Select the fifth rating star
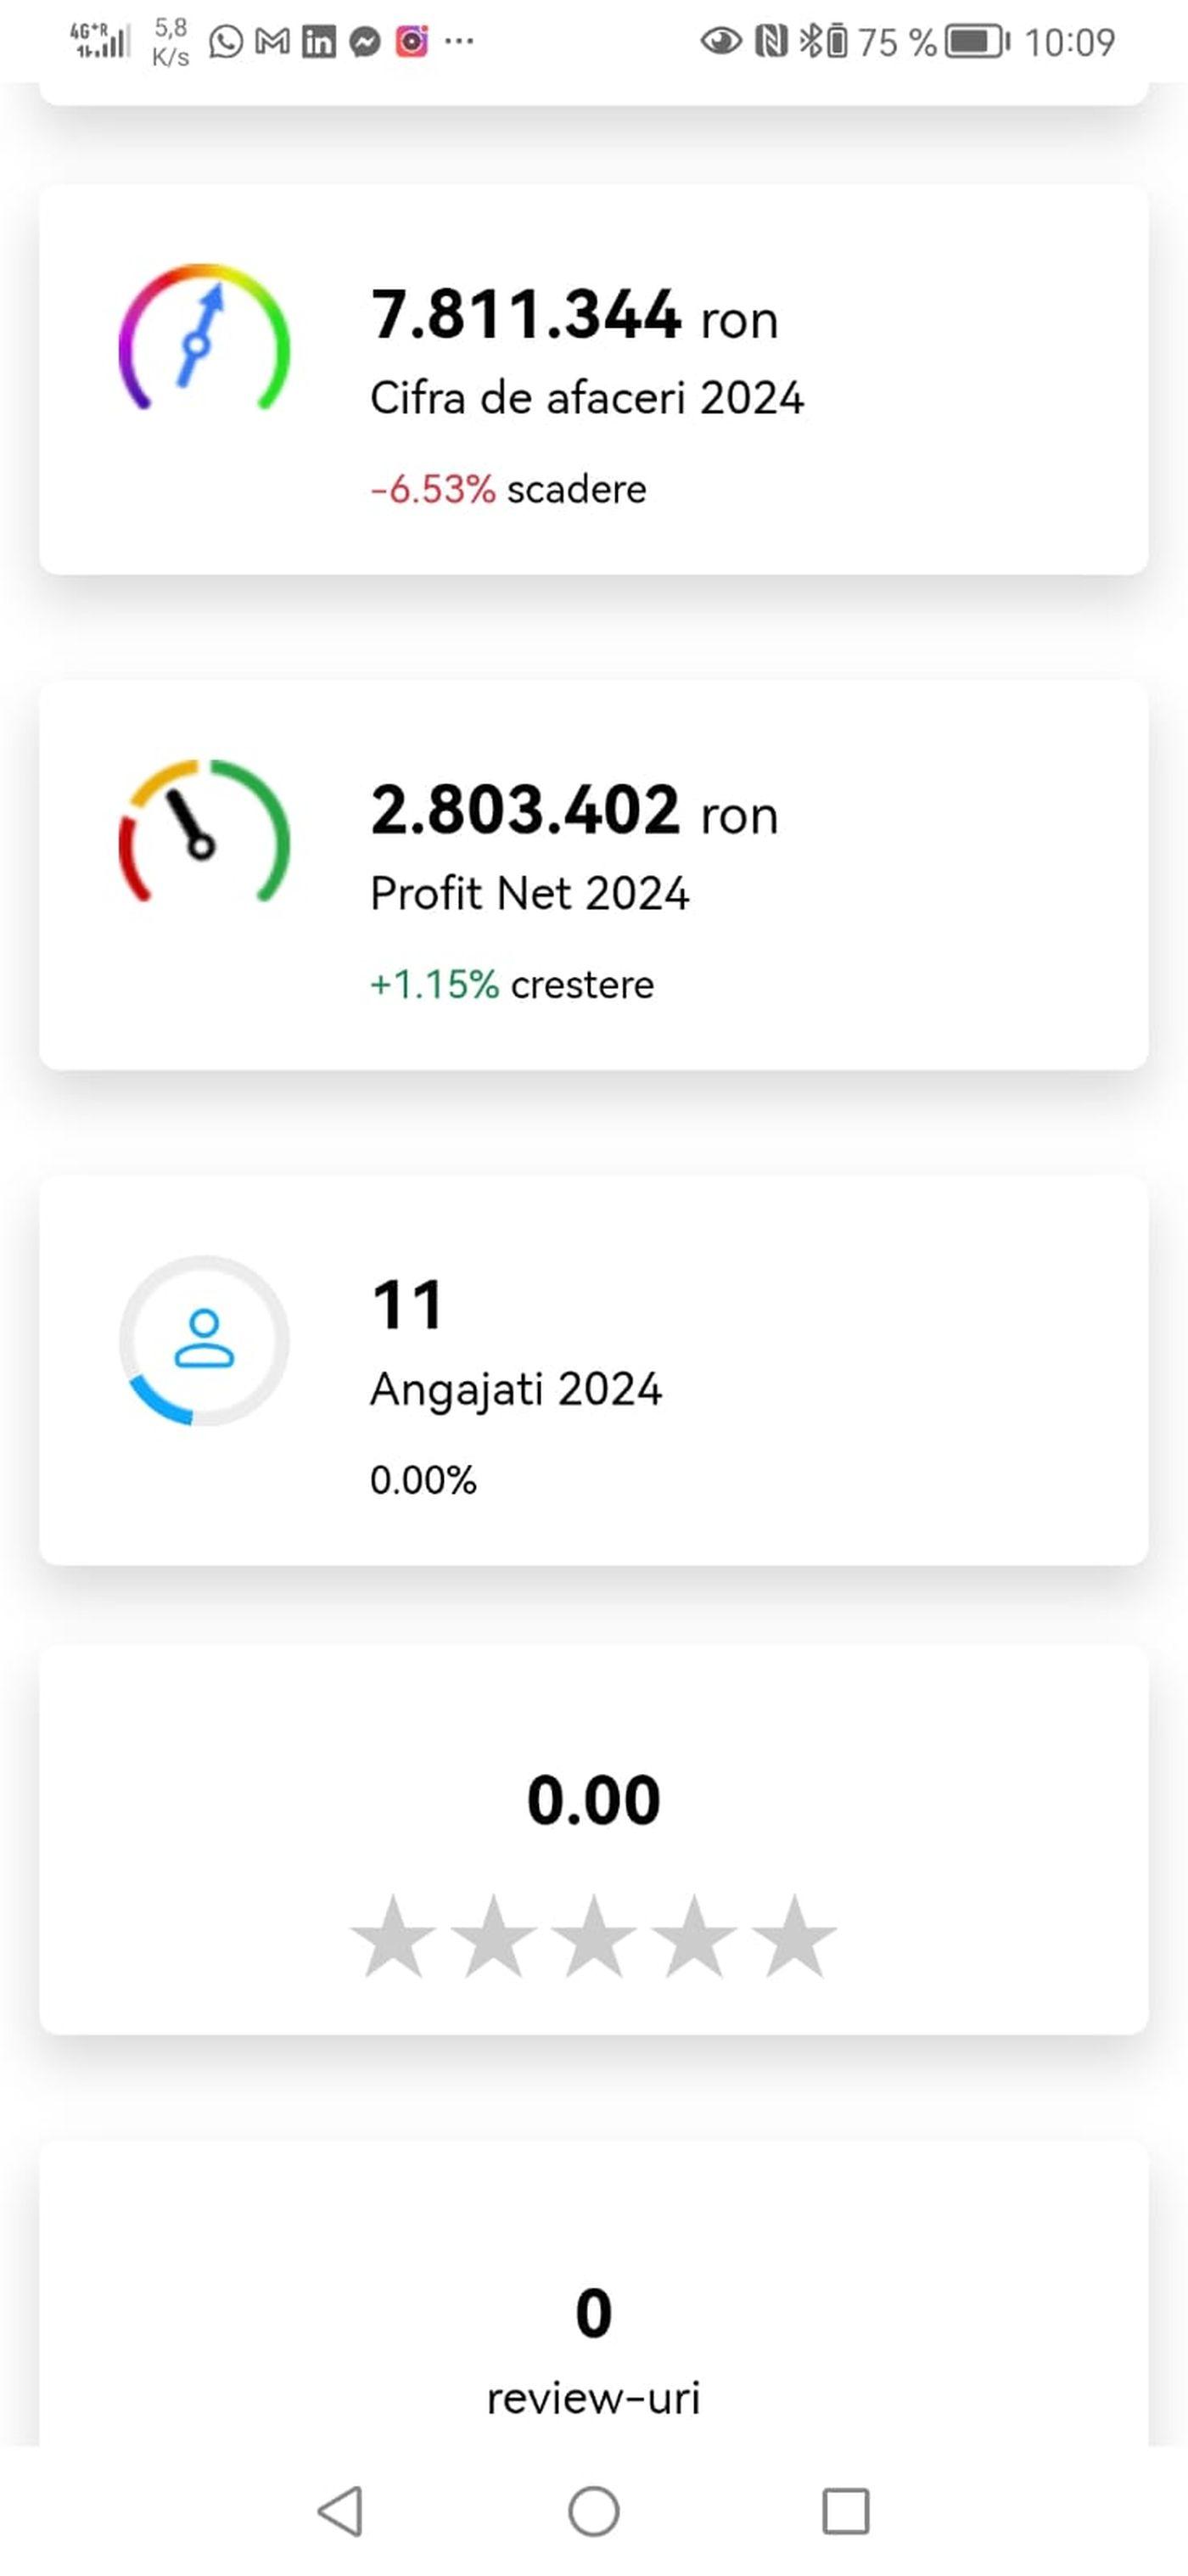1188x2576 pixels. [x=794, y=1937]
